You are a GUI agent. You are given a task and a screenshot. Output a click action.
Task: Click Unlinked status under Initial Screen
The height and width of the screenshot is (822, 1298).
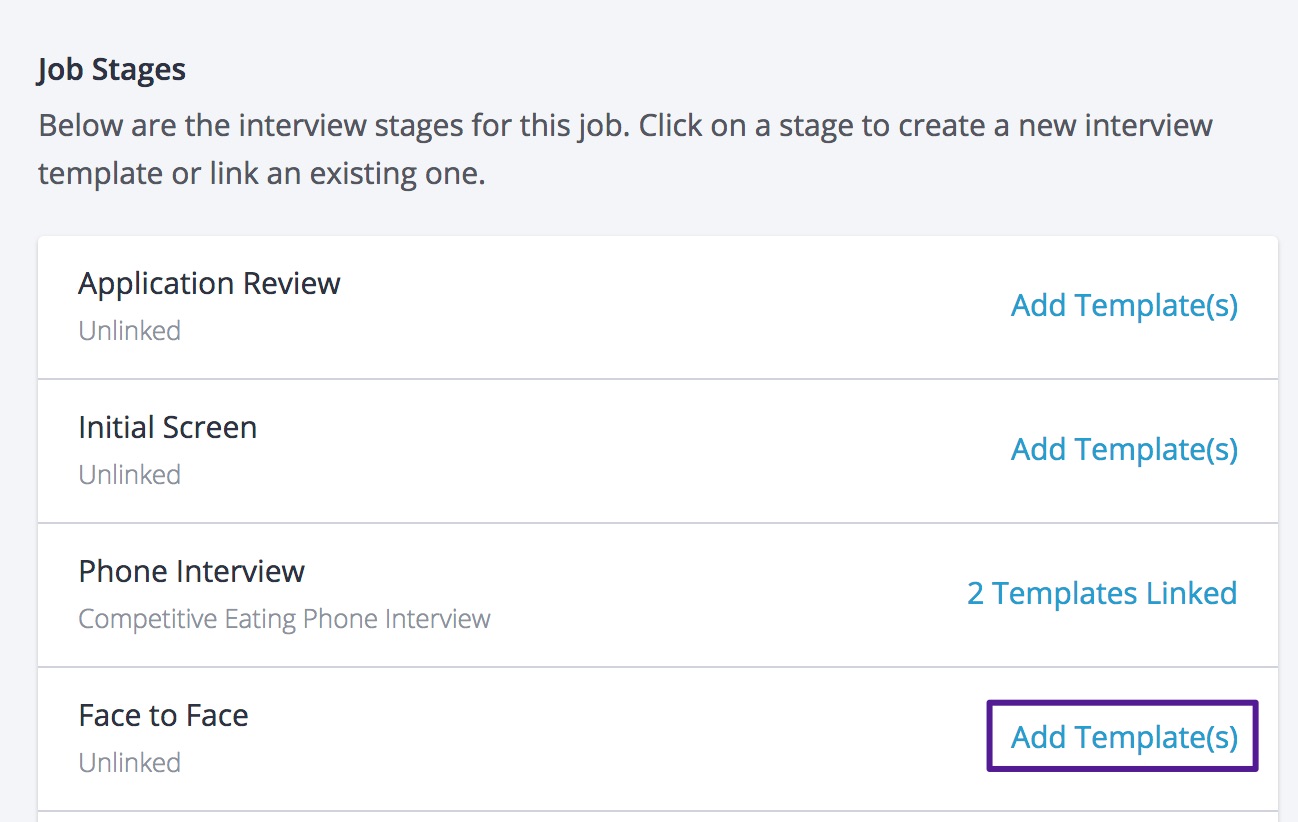click(130, 475)
